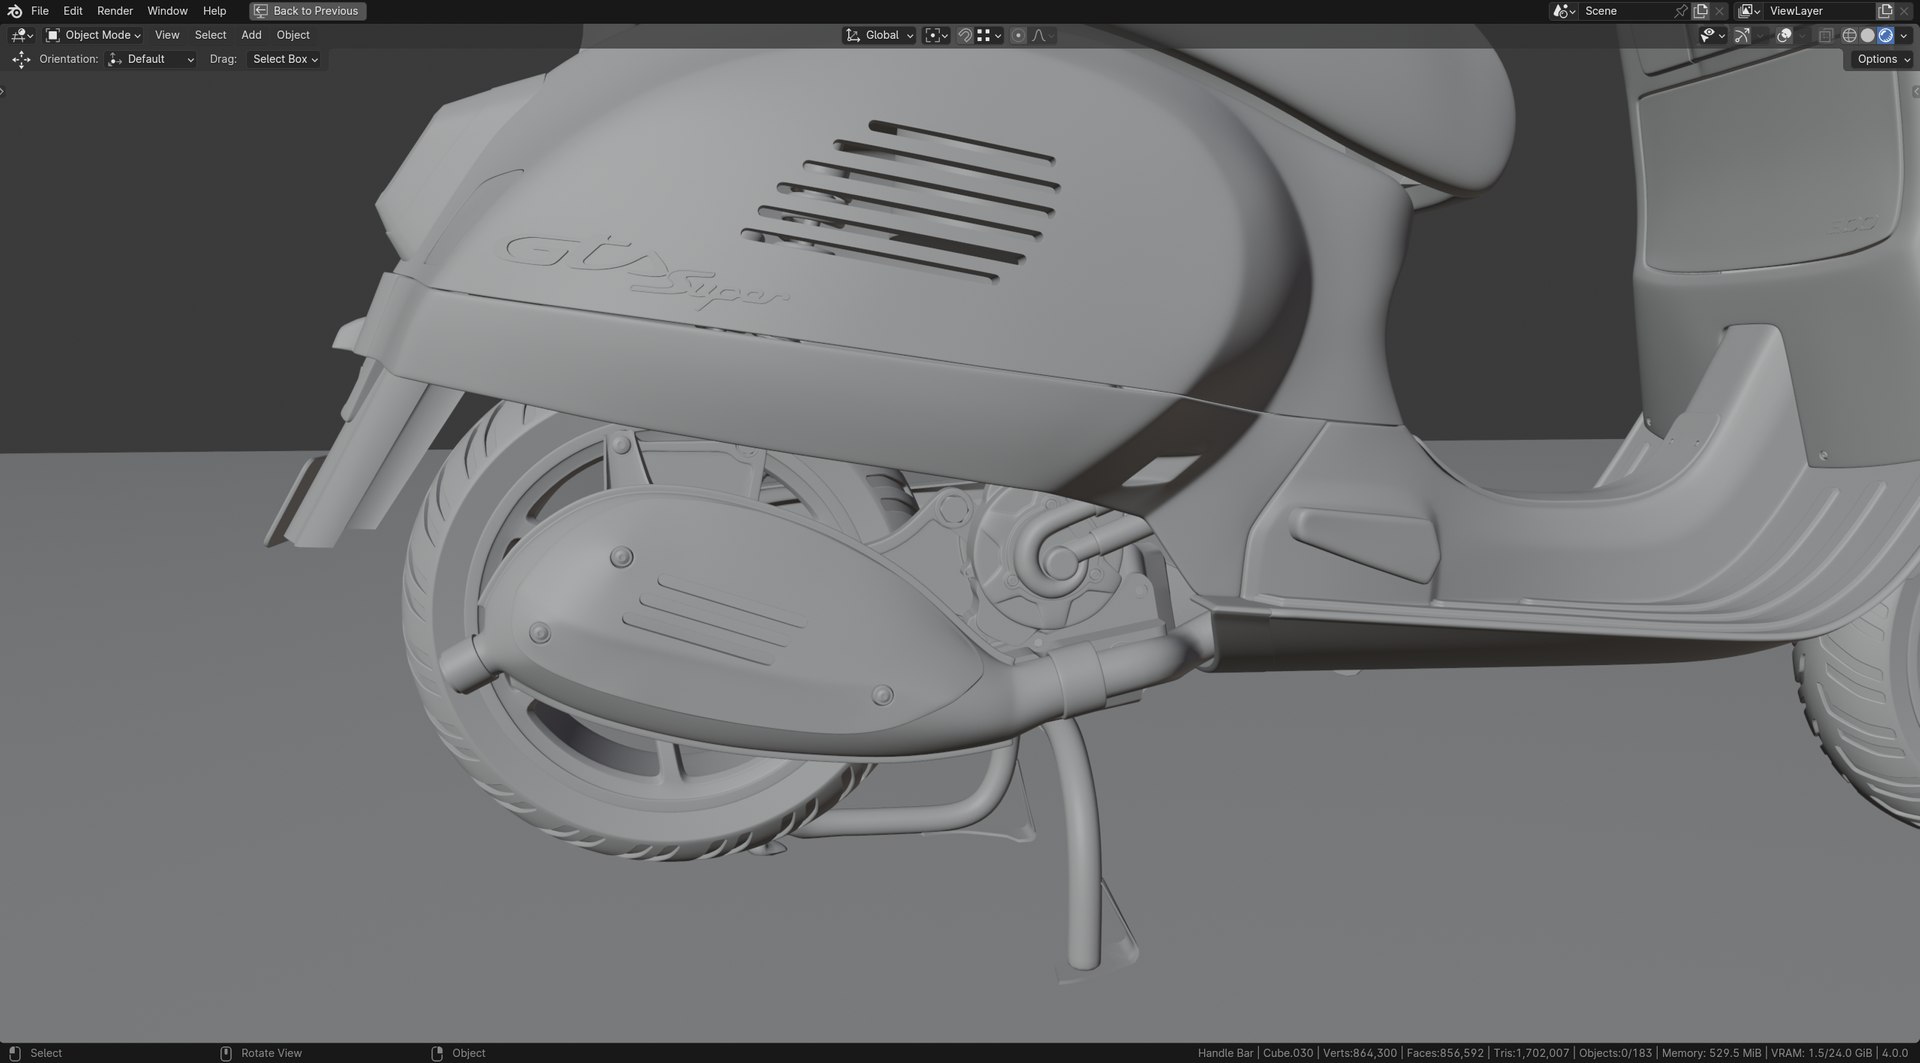Open the Global transform orientation dropdown
1920x1063 pixels.
(x=879, y=35)
